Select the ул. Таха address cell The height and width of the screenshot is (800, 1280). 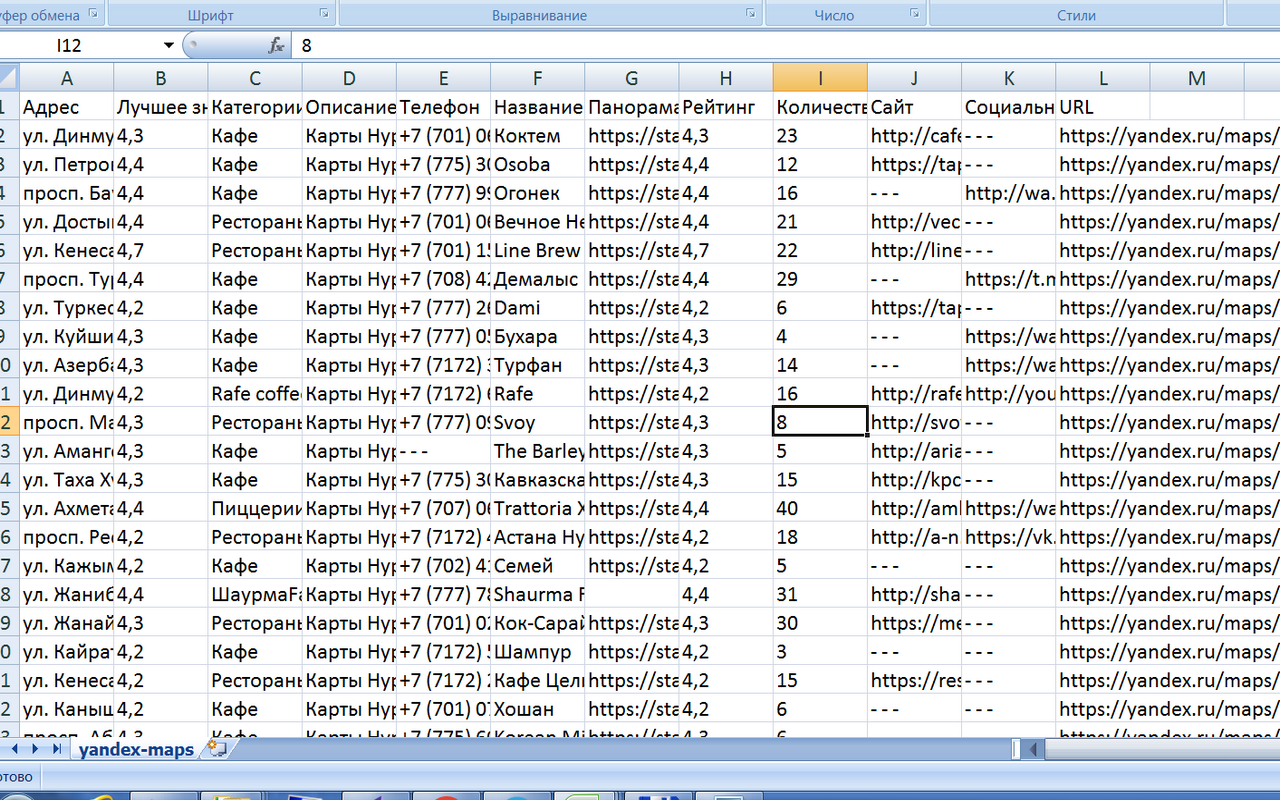[67, 480]
